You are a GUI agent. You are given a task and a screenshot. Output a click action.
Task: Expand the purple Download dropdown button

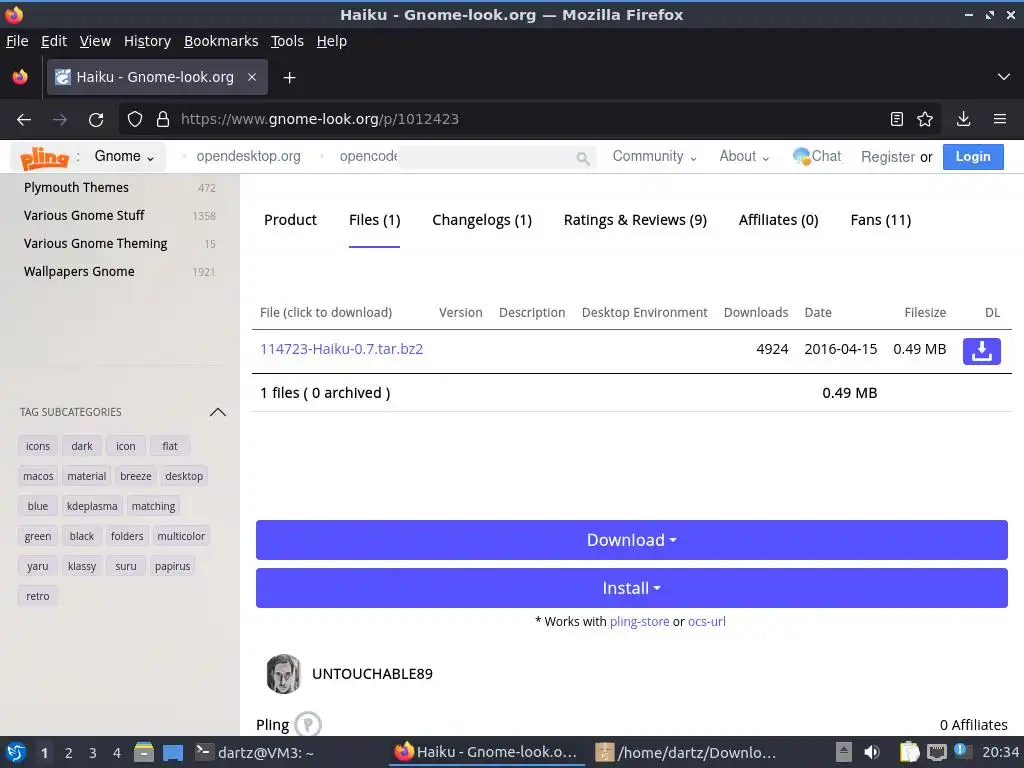tap(632, 540)
